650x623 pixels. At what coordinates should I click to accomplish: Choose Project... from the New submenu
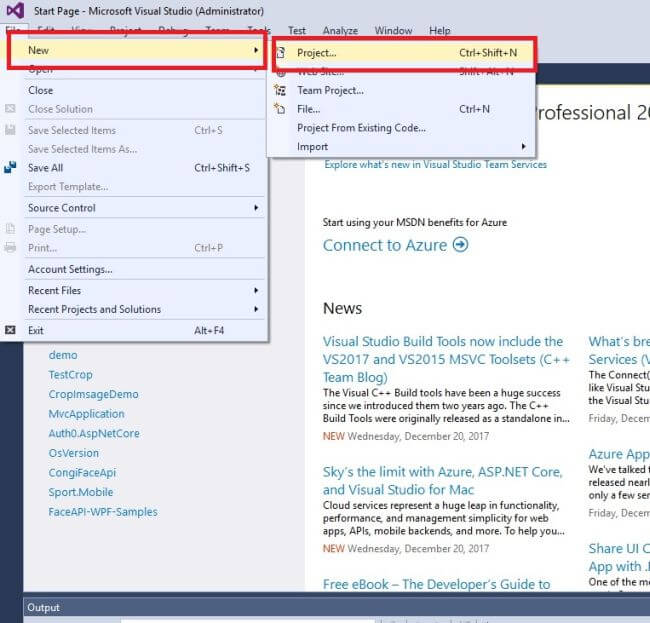[x=404, y=53]
